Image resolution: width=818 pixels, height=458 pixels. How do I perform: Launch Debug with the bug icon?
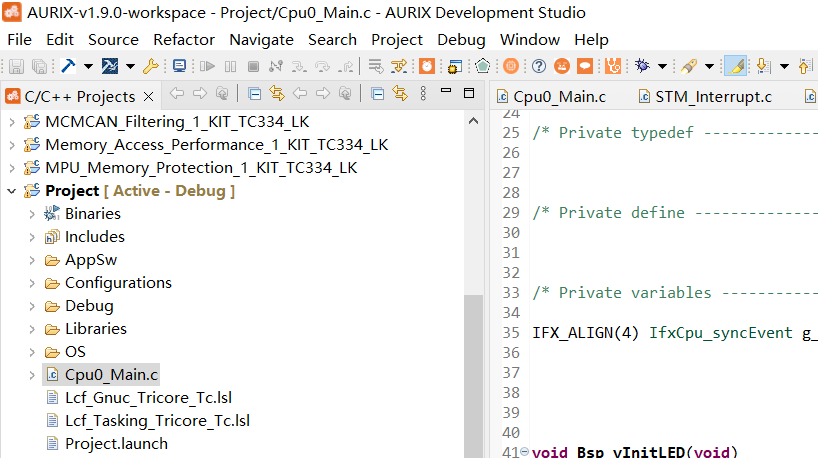[642, 66]
